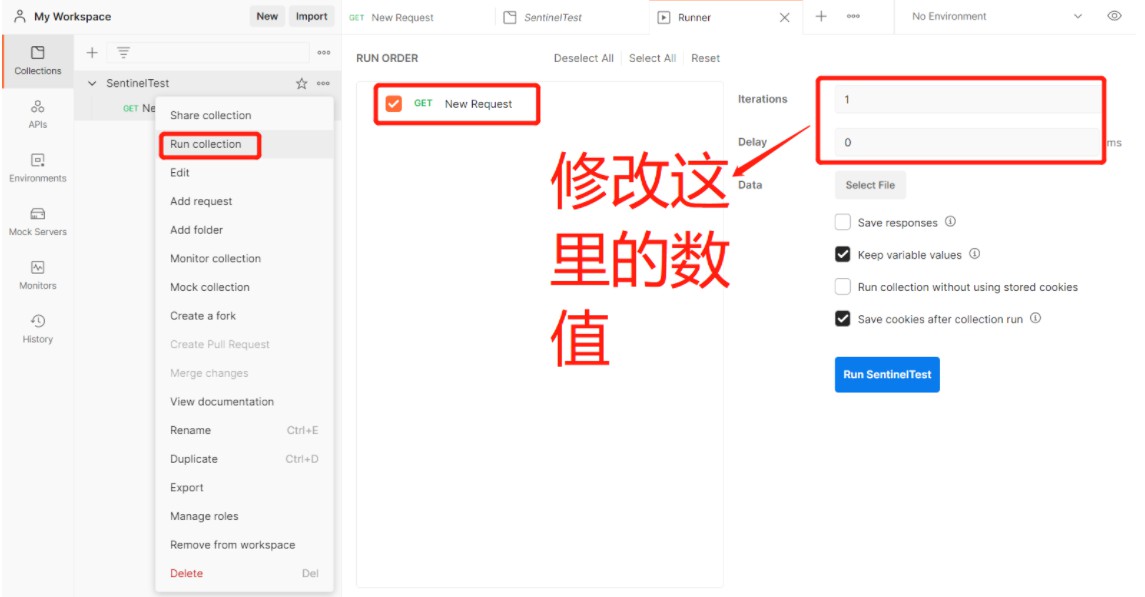
Task: Click Reset in run order
Action: pyautogui.click(x=705, y=58)
